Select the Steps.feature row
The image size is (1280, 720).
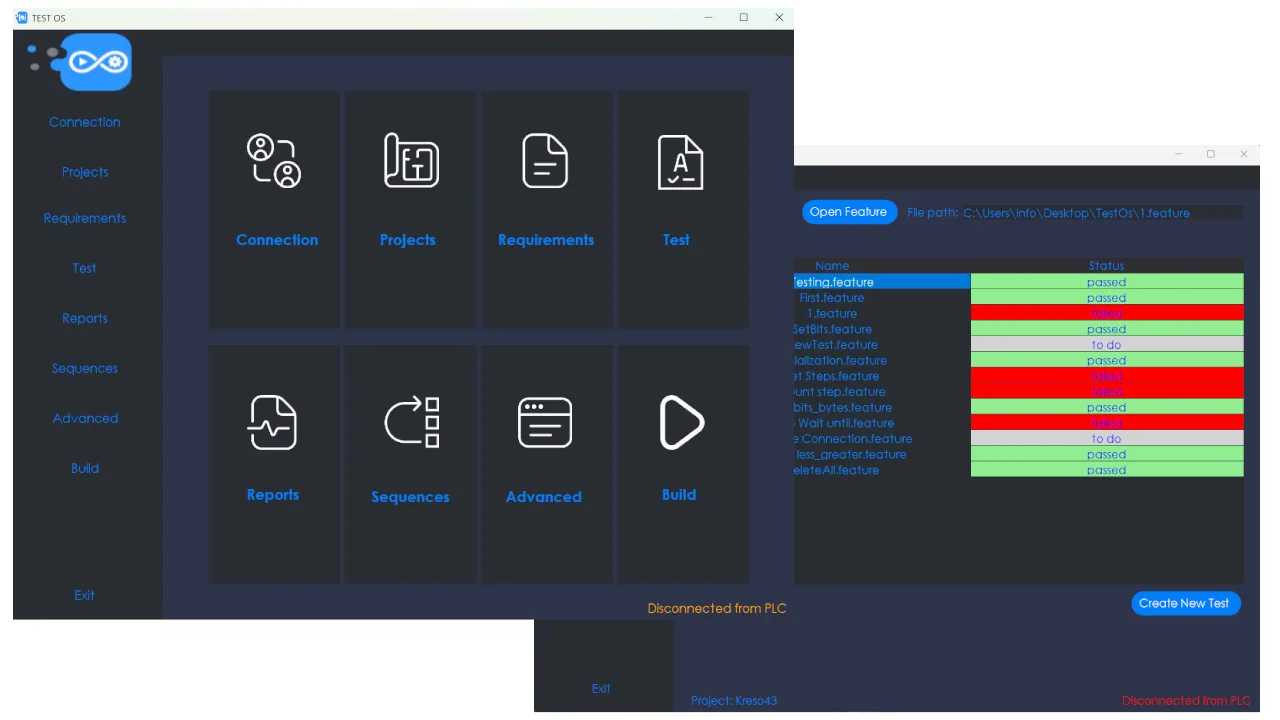click(x=882, y=376)
